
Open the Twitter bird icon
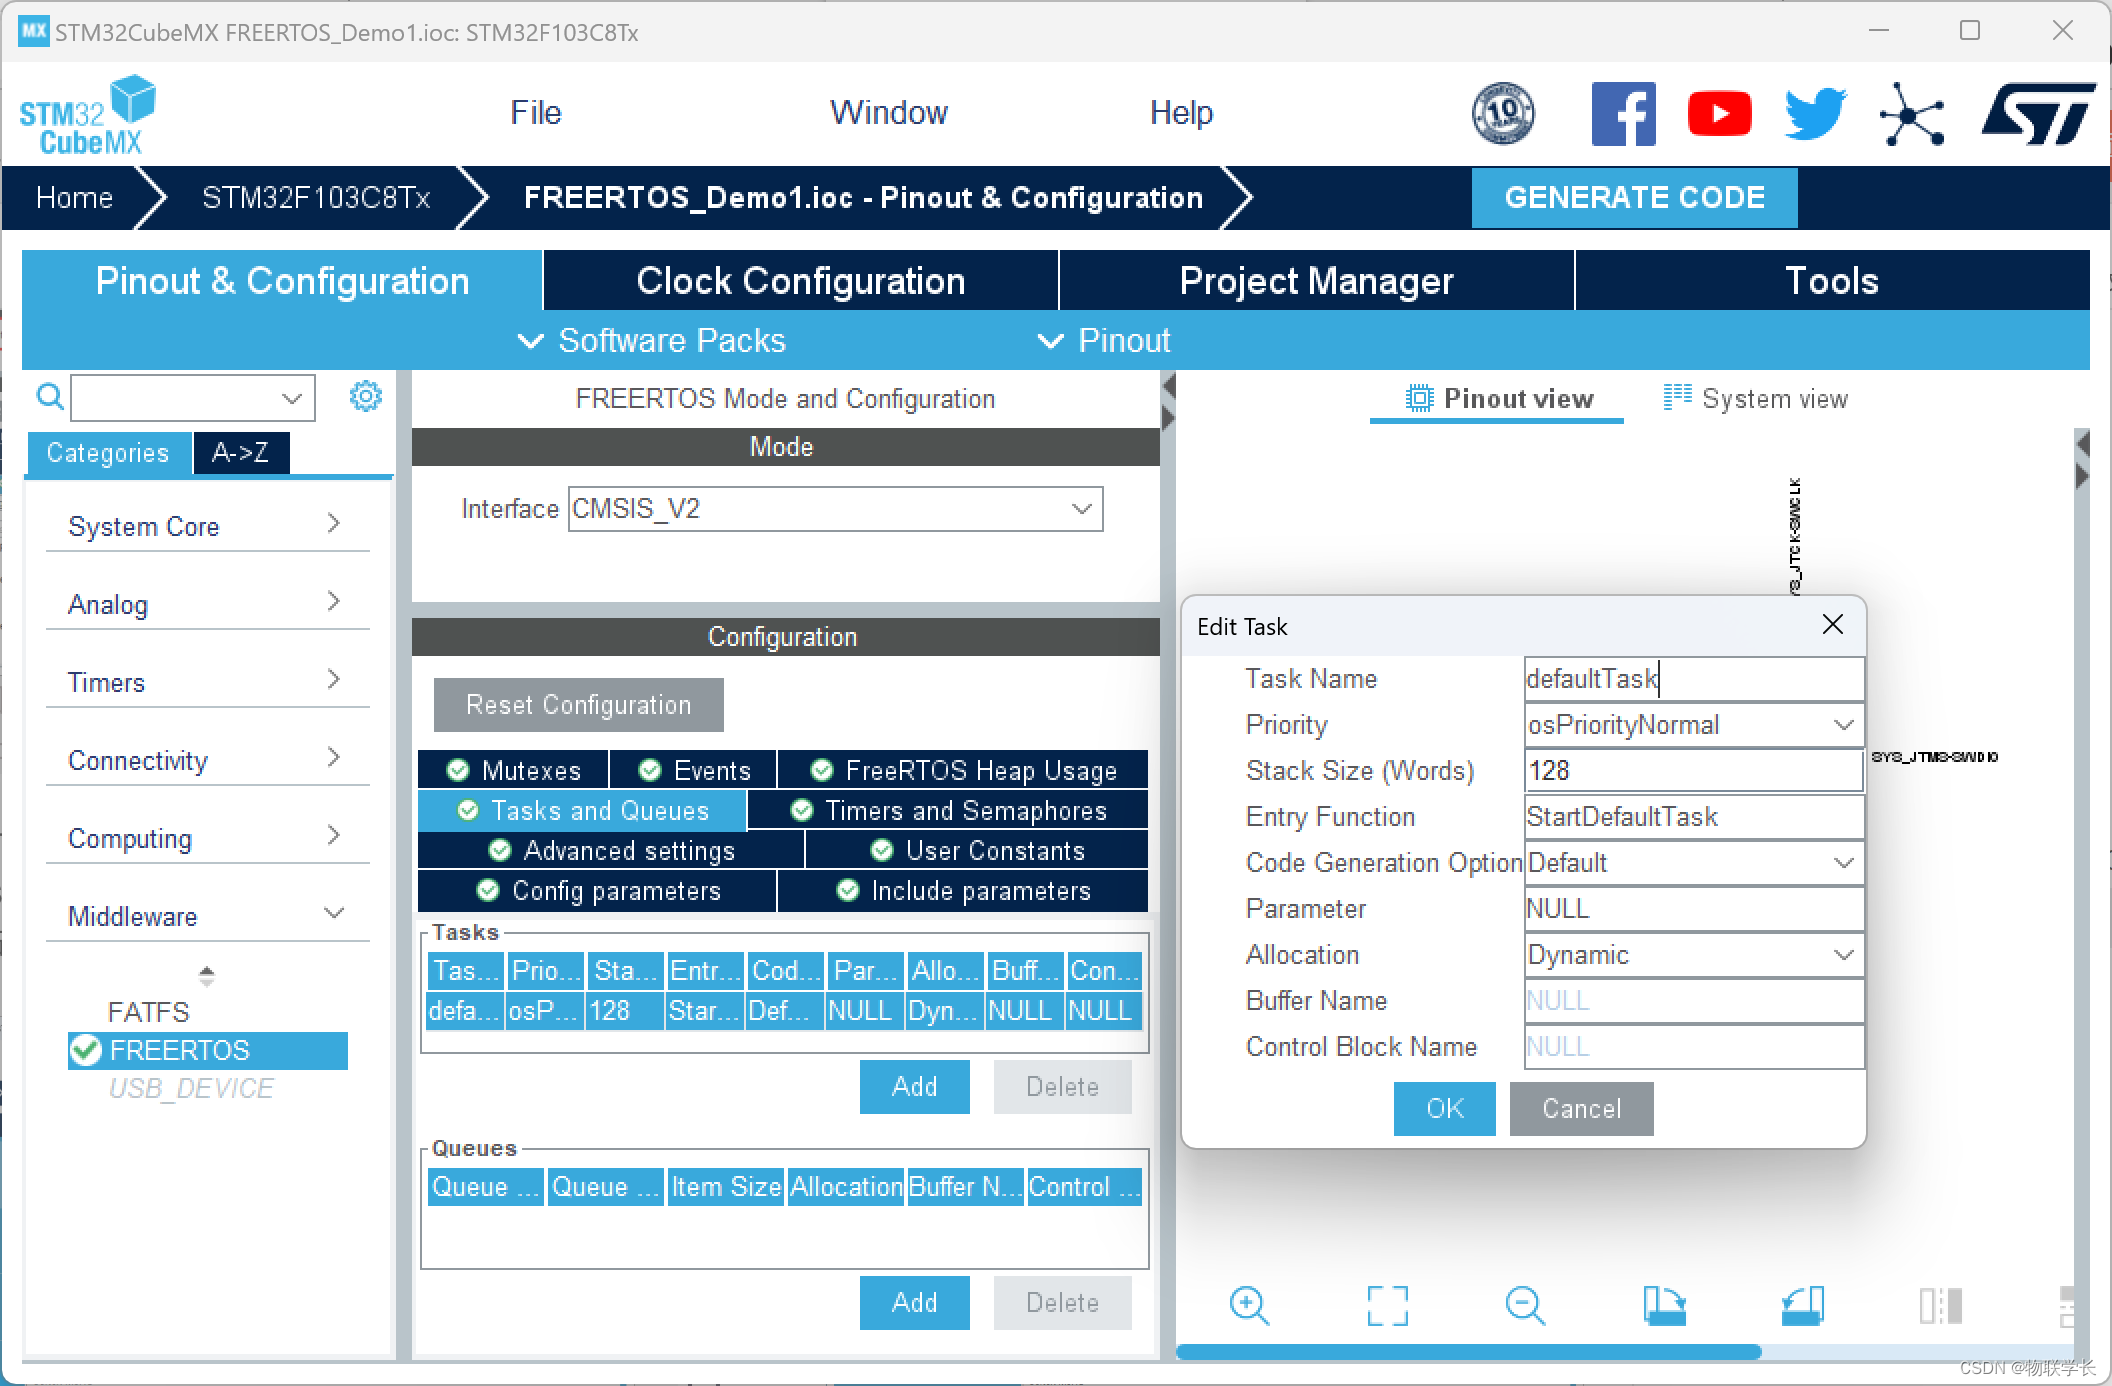(x=1815, y=113)
